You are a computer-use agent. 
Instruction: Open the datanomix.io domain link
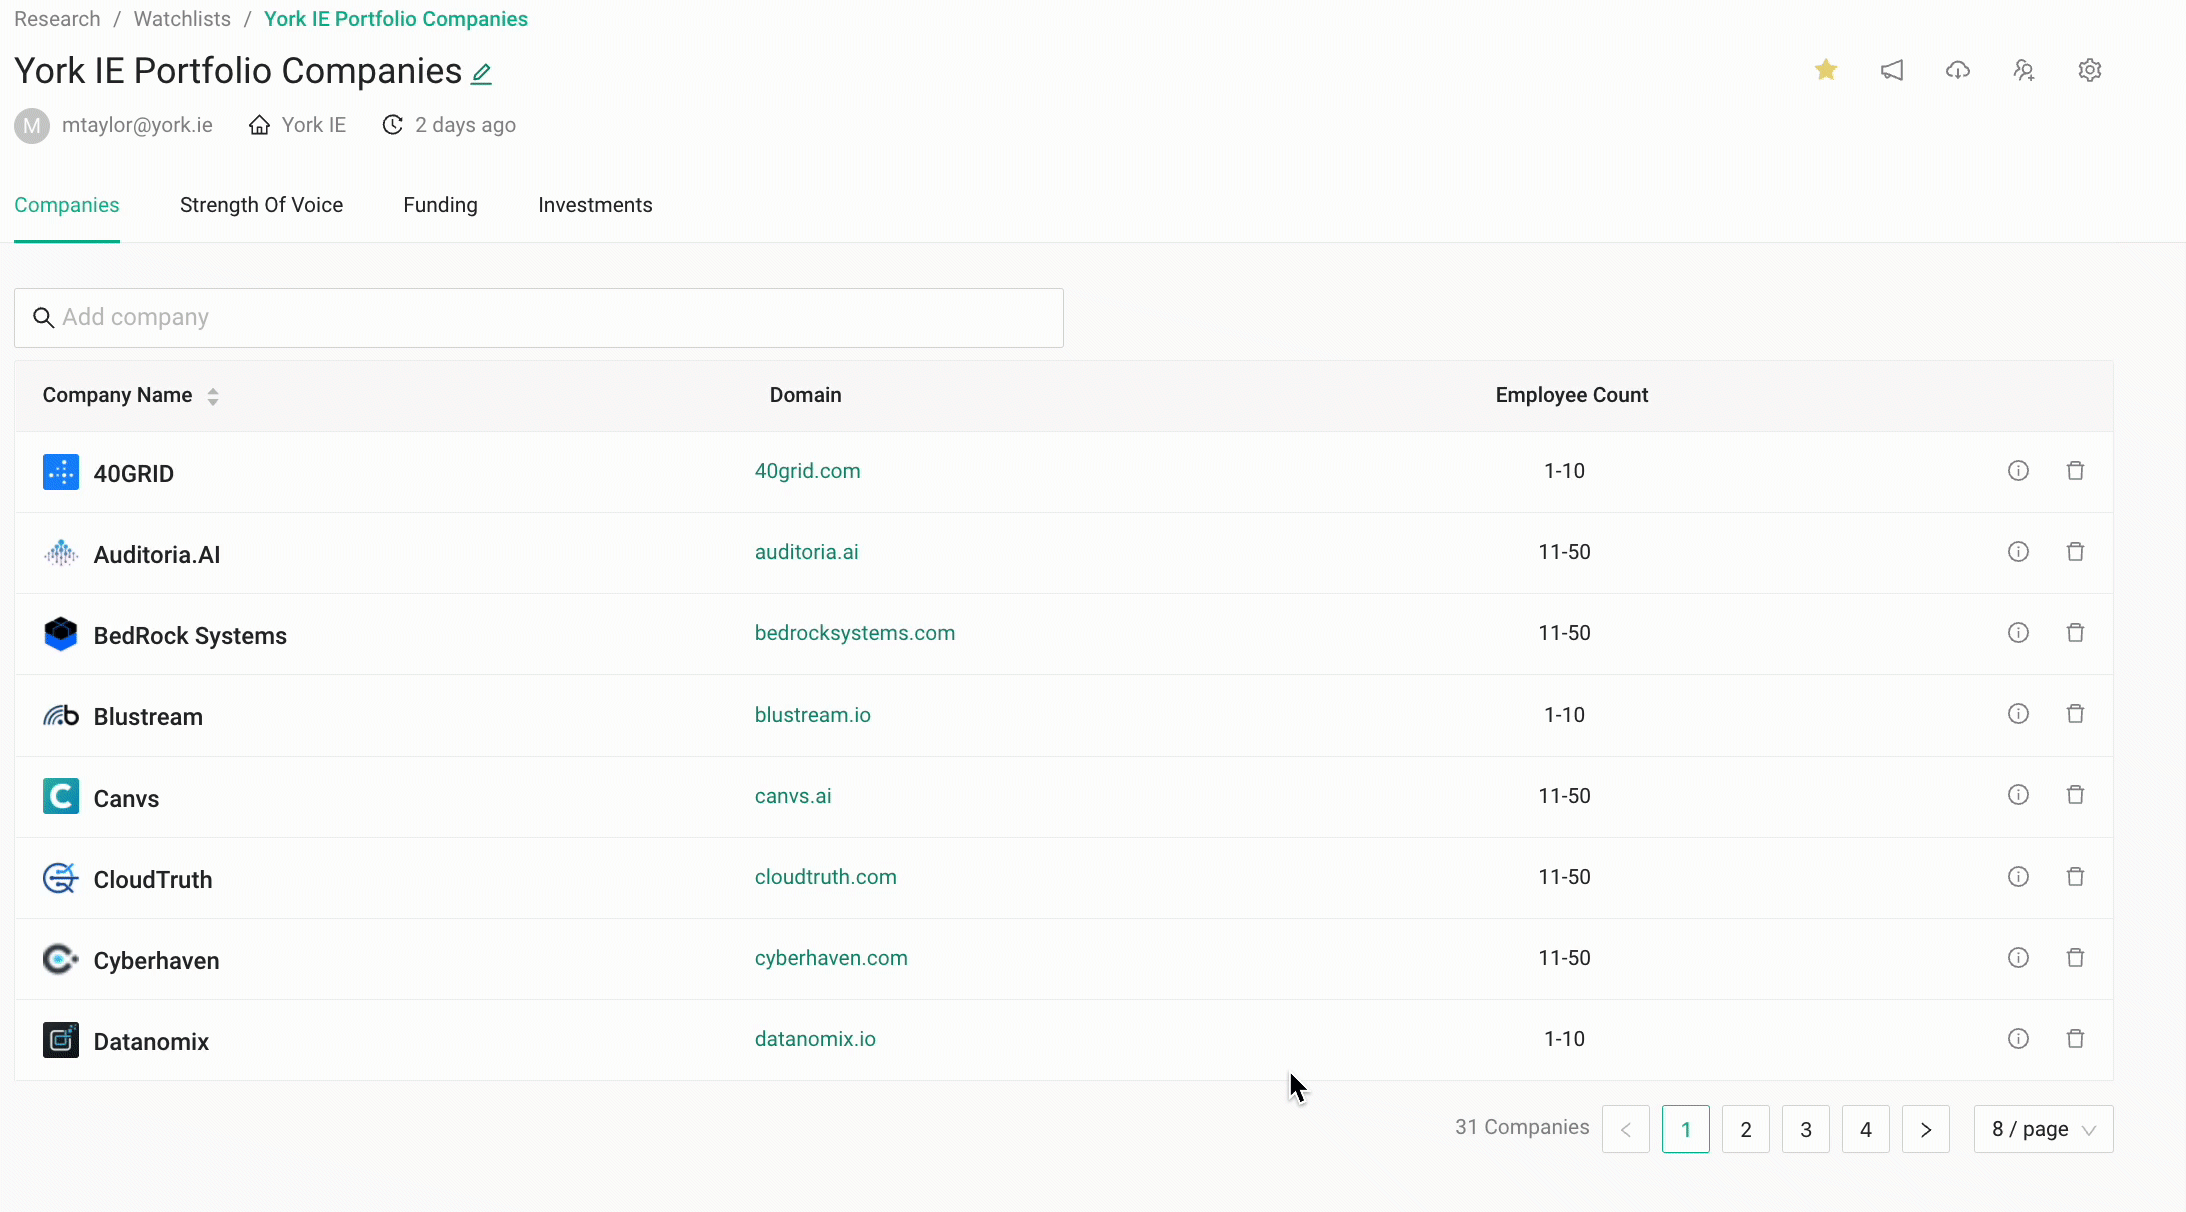(815, 1039)
